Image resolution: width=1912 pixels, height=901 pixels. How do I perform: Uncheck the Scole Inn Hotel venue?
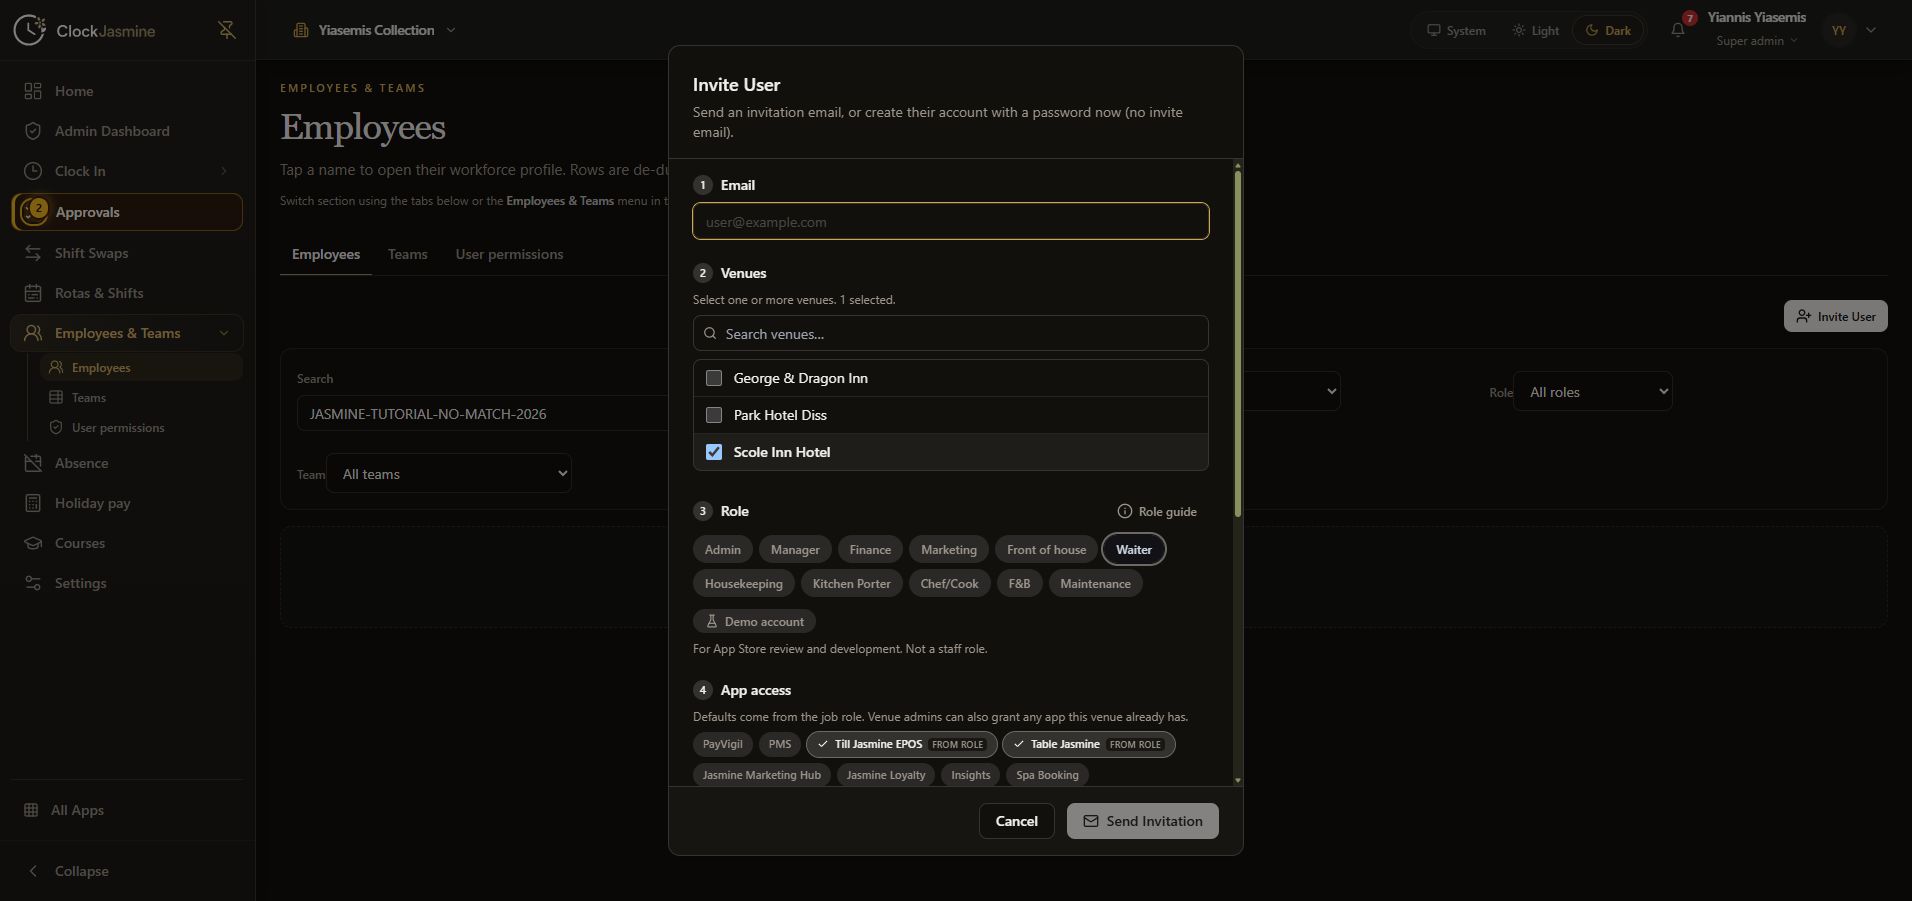pyautogui.click(x=714, y=452)
